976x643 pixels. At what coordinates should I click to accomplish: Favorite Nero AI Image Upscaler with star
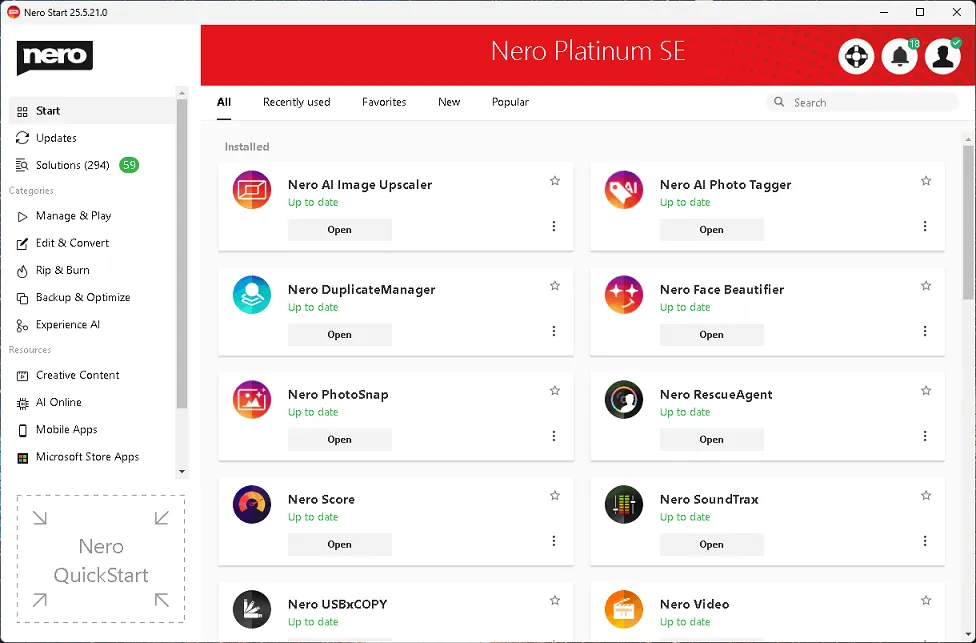tap(555, 181)
